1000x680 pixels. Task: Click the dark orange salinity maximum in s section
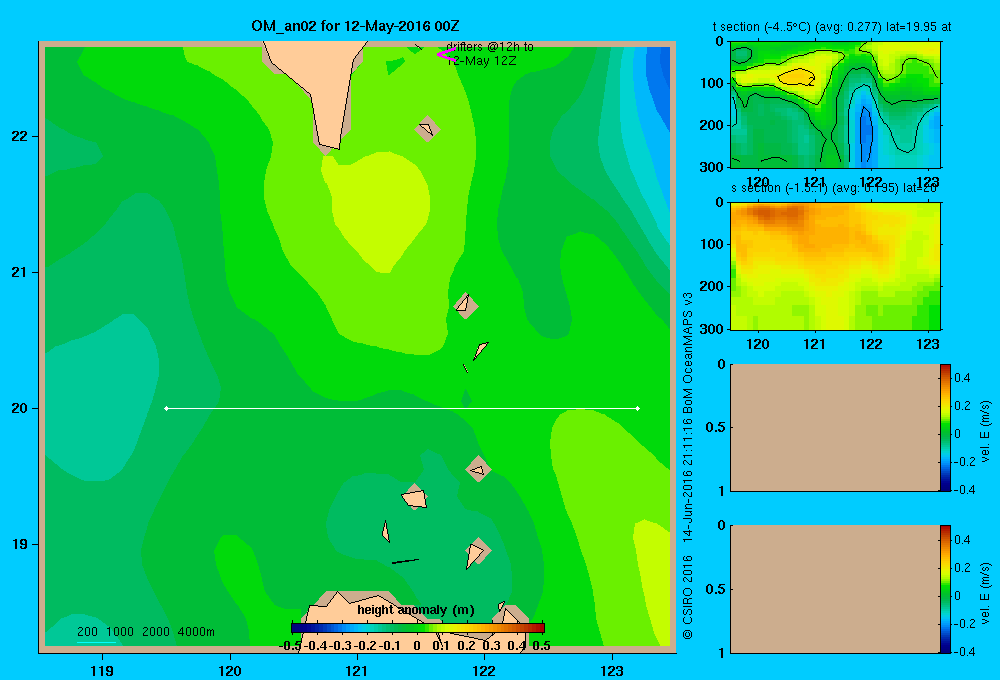coord(775,214)
